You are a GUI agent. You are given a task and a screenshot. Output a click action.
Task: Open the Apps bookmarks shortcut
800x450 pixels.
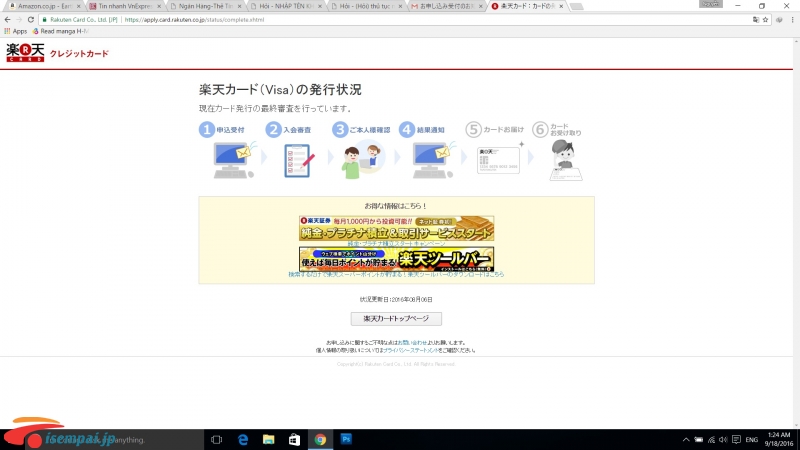(15, 31)
